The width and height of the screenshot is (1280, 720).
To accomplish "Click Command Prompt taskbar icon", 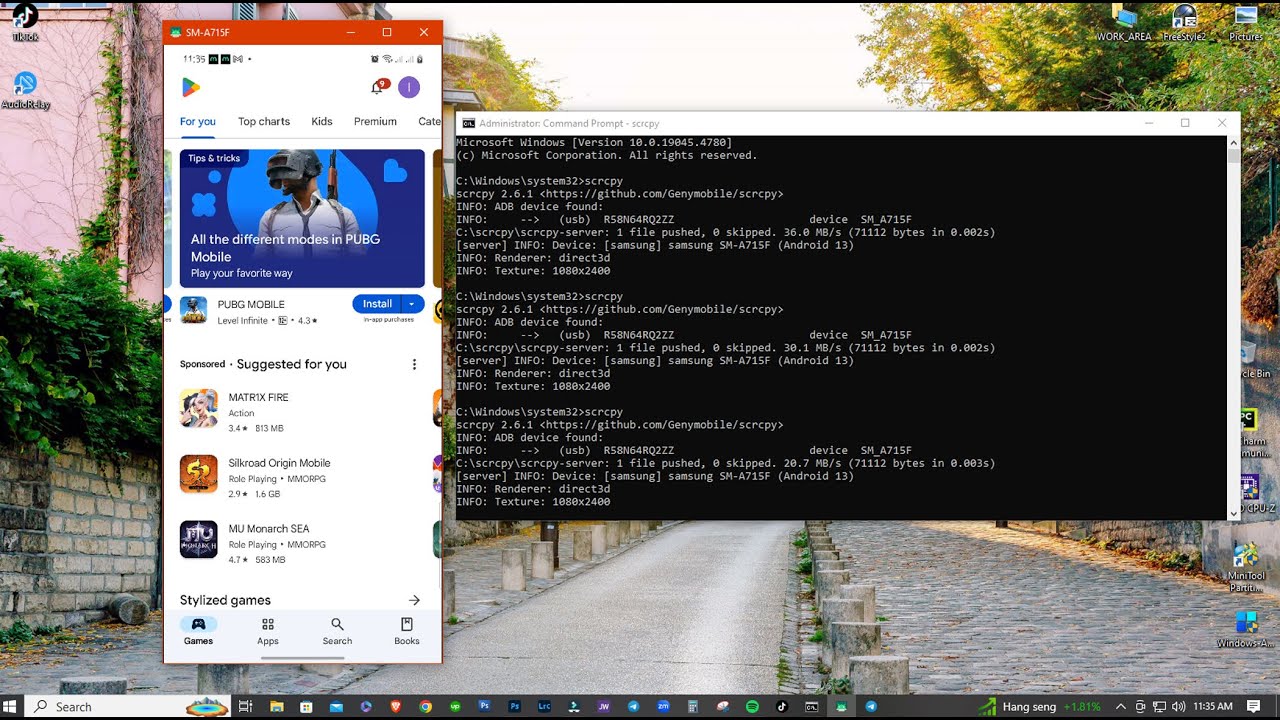I will [812, 706].
